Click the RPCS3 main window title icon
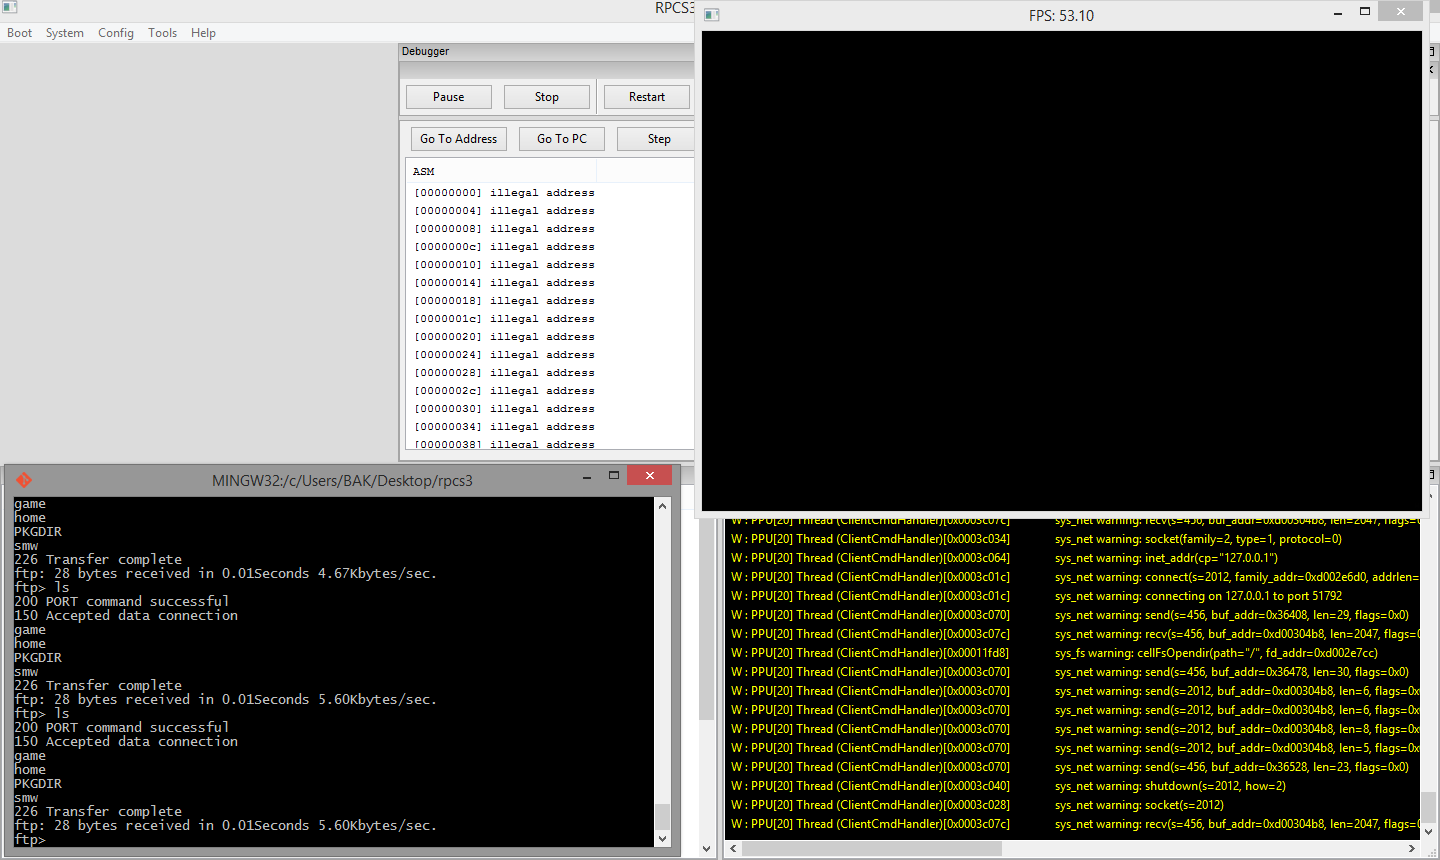The width and height of the screenshot is (1440, 860). pyautogui.click(x=10, y=7)
